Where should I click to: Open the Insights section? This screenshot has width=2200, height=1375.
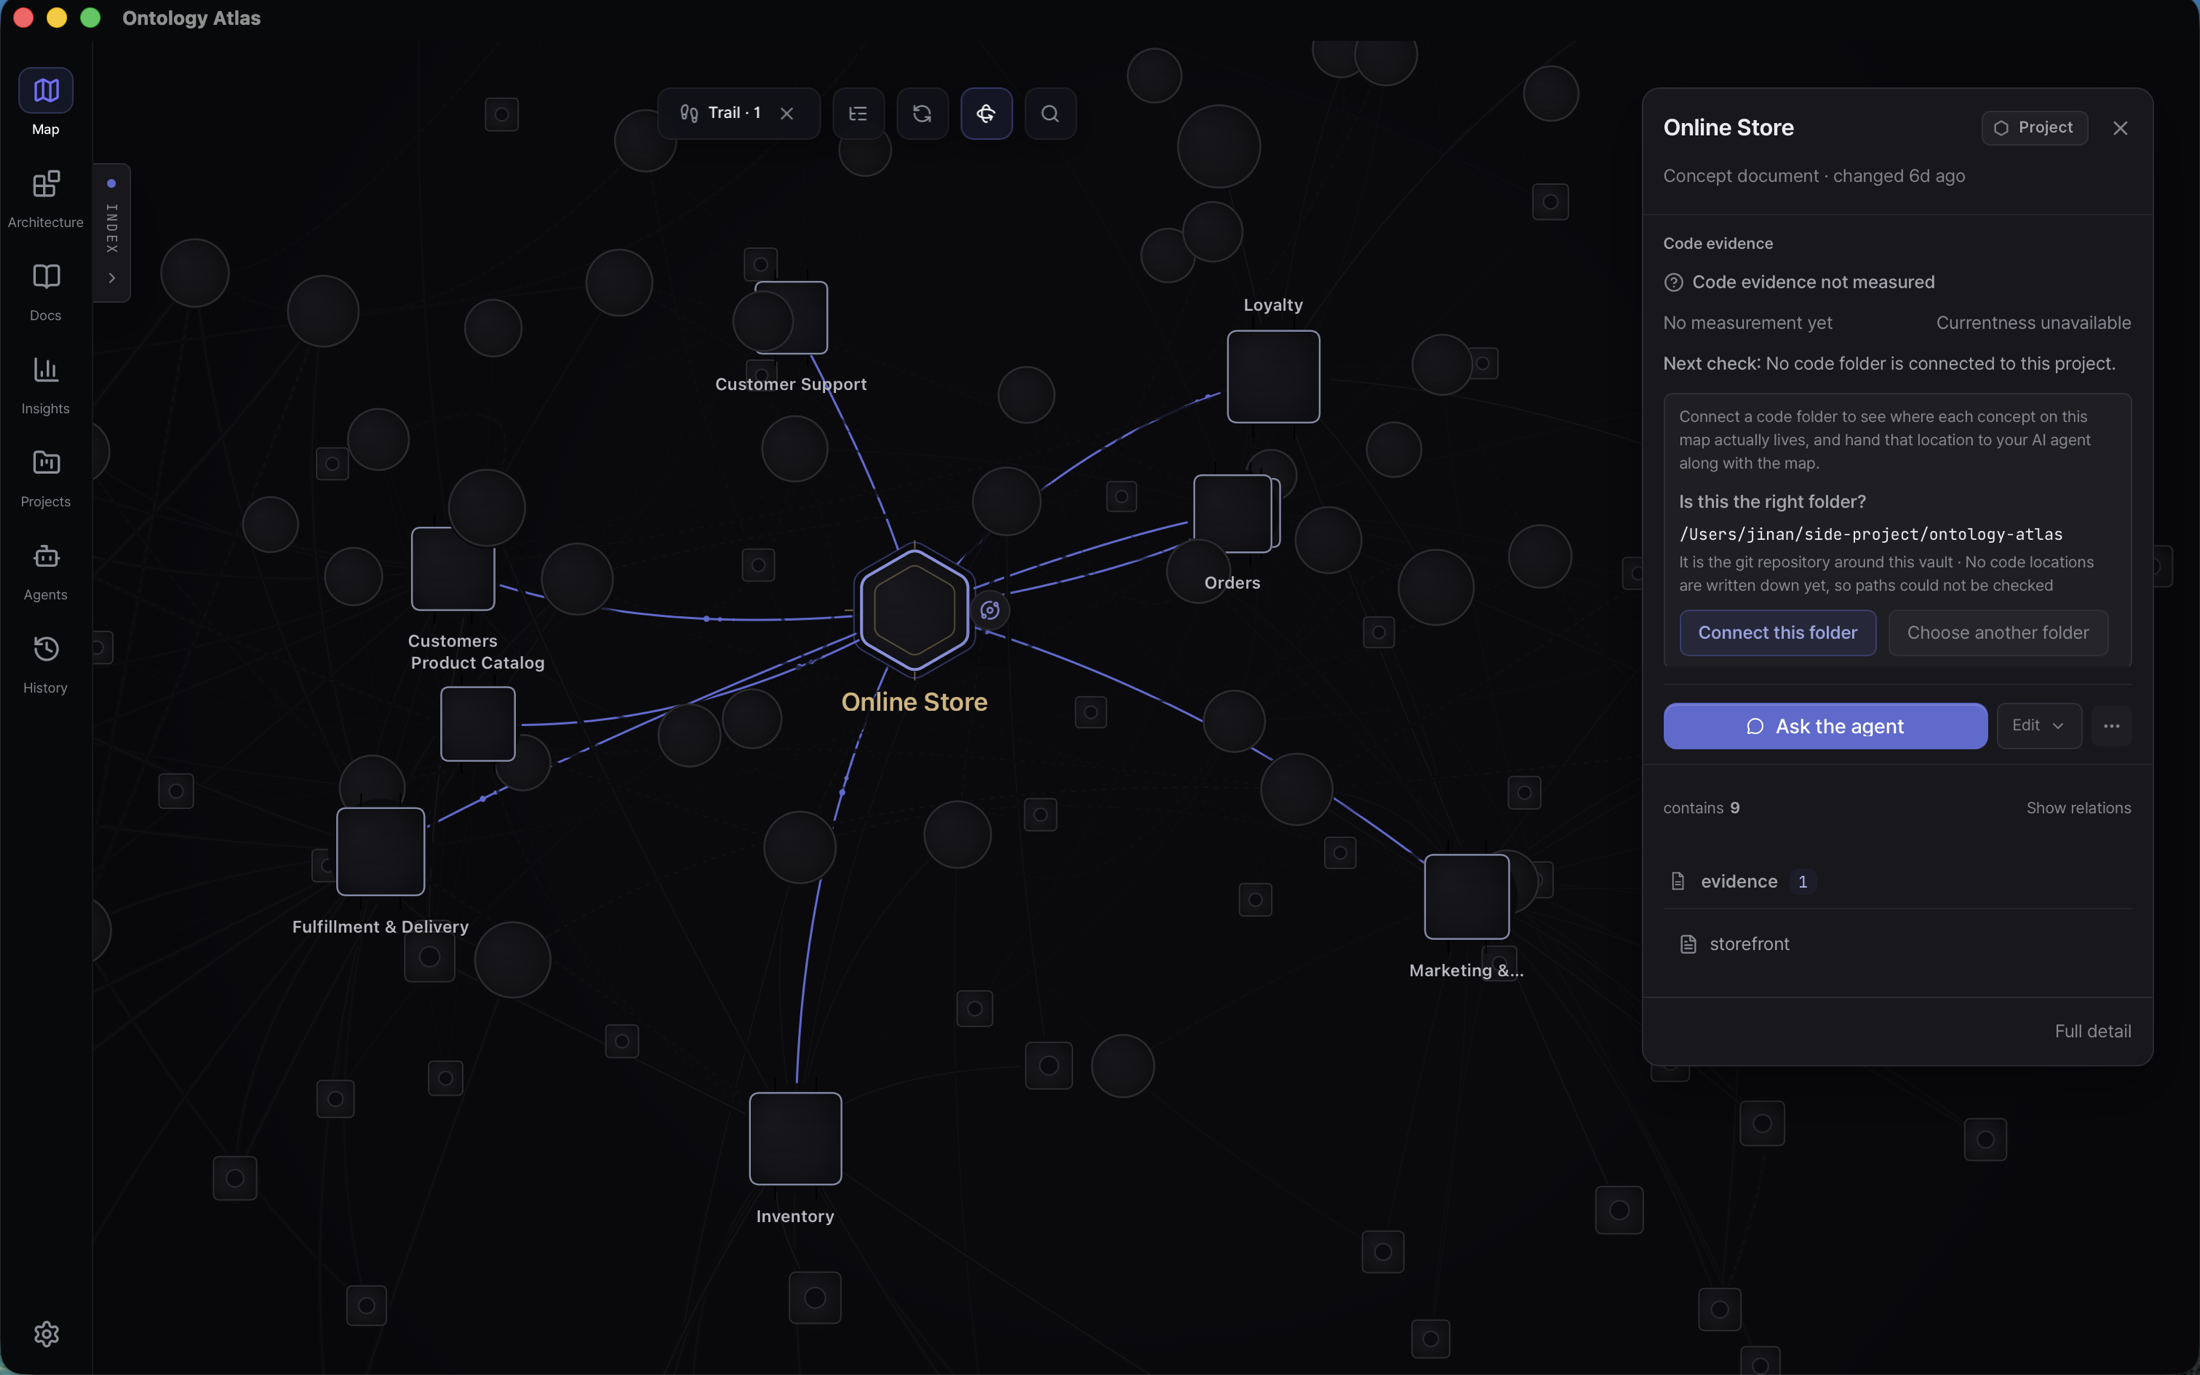pos(45,385)
